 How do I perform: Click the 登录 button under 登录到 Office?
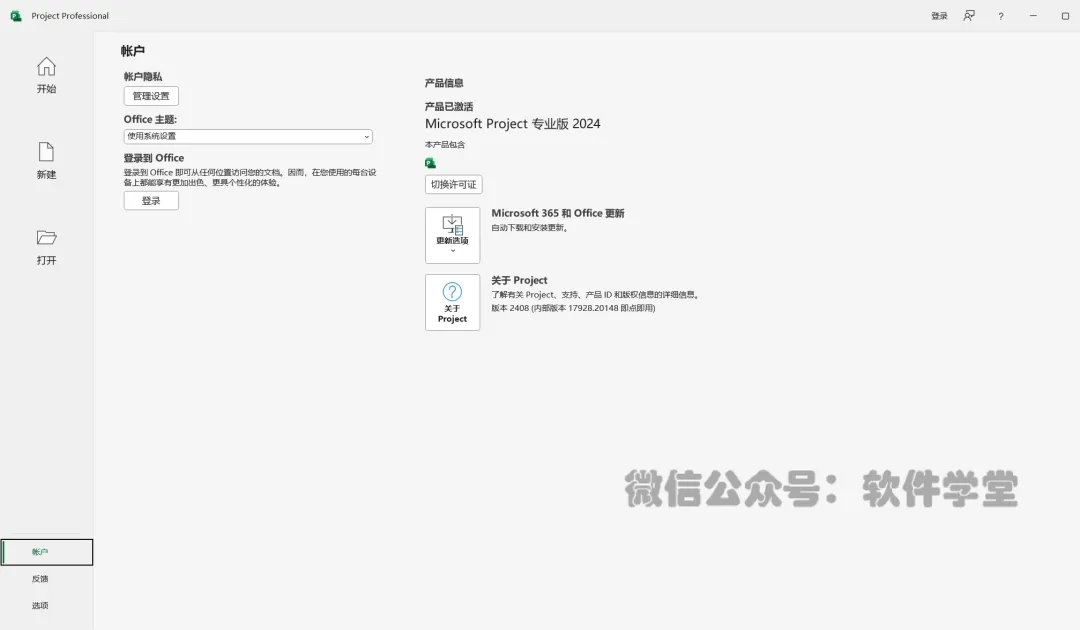pyautogui.click(x=151, y=200)
